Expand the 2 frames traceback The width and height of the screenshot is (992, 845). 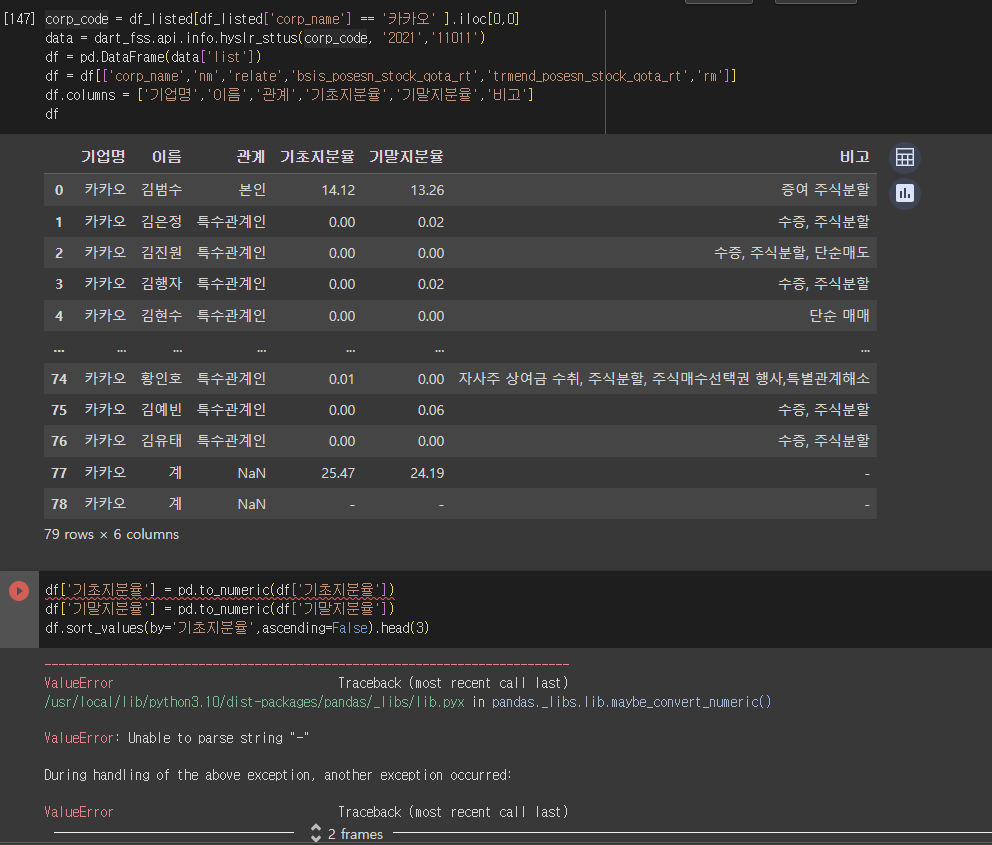pyautogui.click(x=347, y=834)
